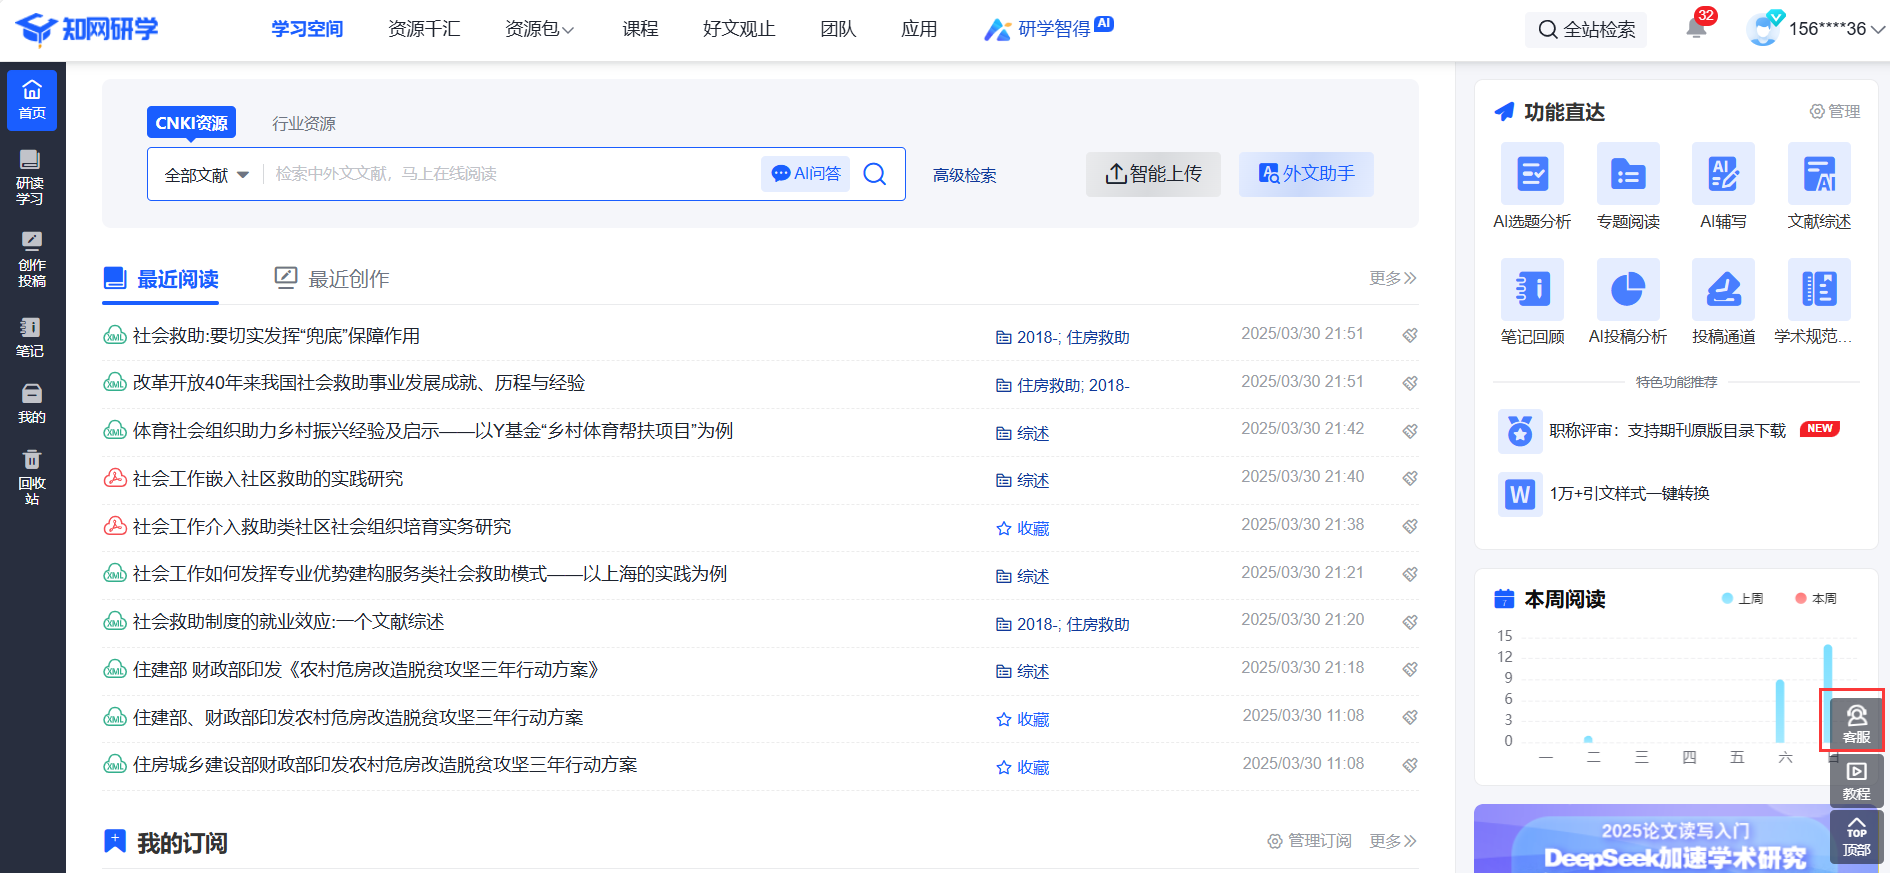Open 文献综述 shortcut
Viewport: 1890px width, 873px height.
pyautogui.click(x=1819, y=187)
